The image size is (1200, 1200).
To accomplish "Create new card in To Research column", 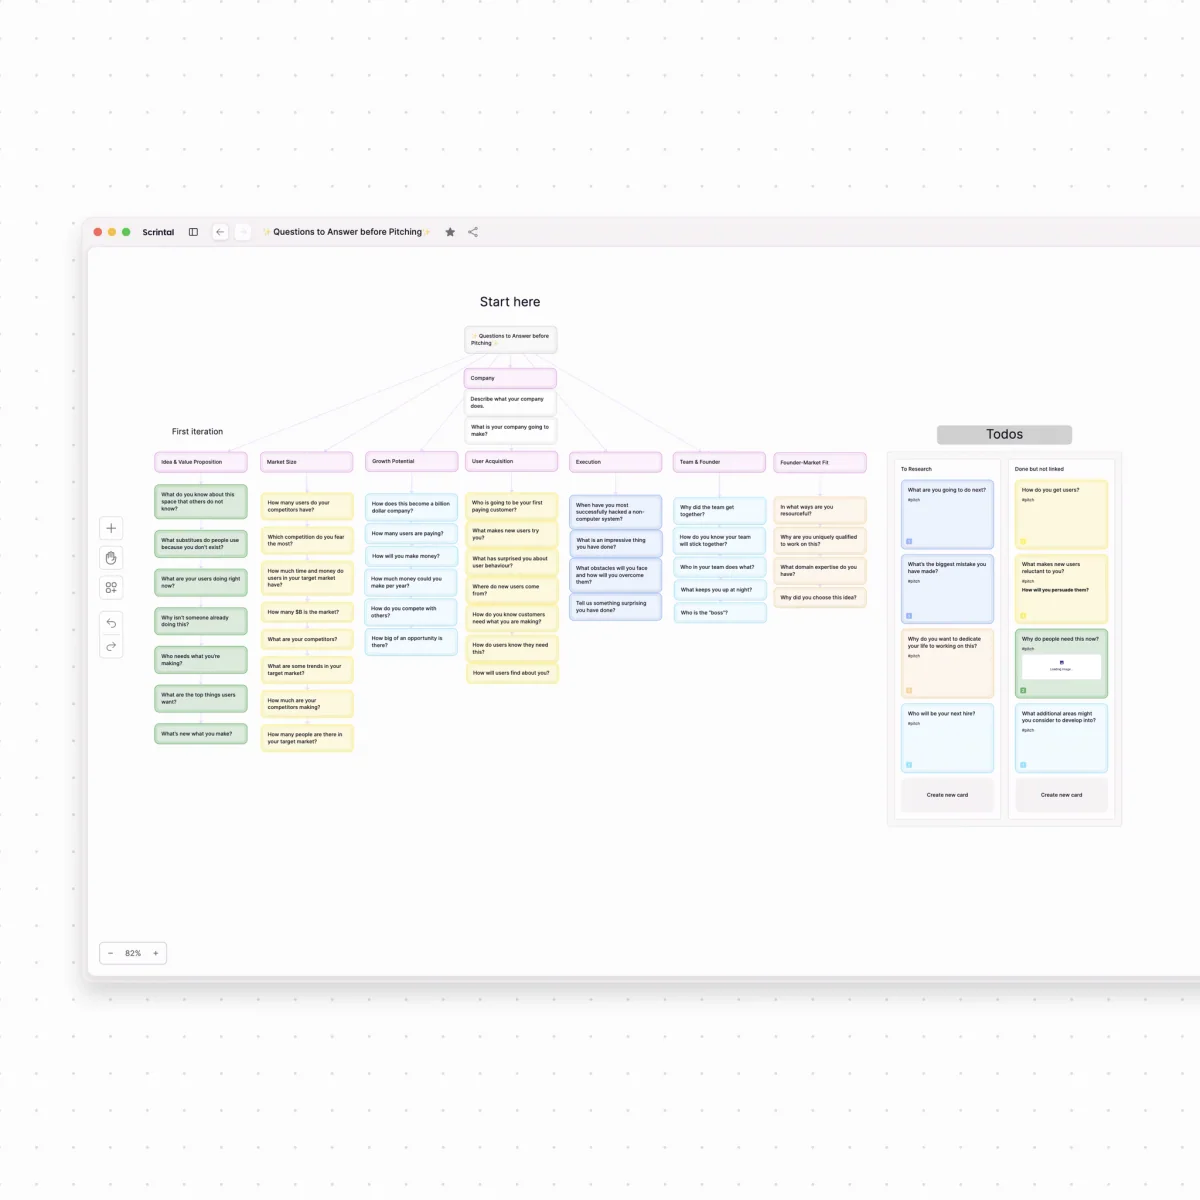I will click(x=947, y=795).
